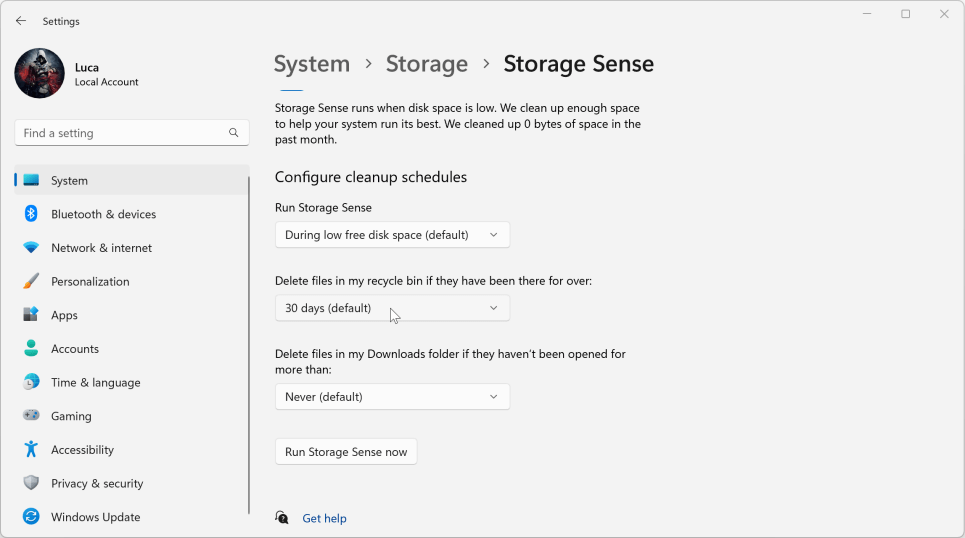Open the Get help link
This screenshot has width=965, height=538.
point(324,518)
